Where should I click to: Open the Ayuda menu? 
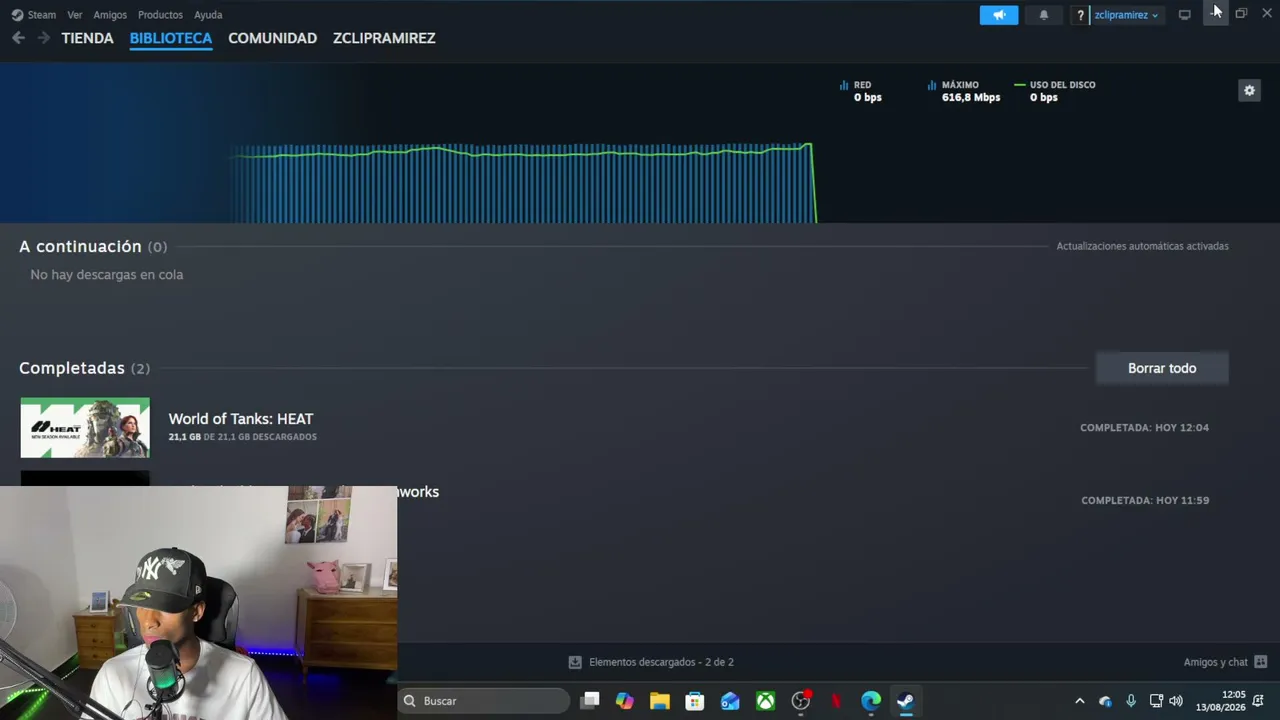pyautogui.click(x=208, y=15)
